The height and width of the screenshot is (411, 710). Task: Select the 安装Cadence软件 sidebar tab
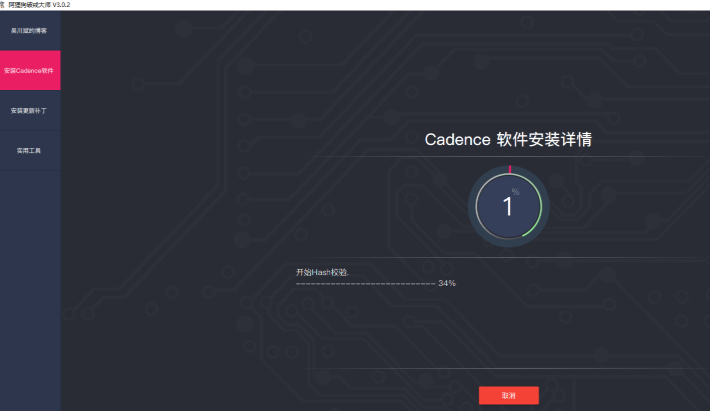click(x=29, y=71)
